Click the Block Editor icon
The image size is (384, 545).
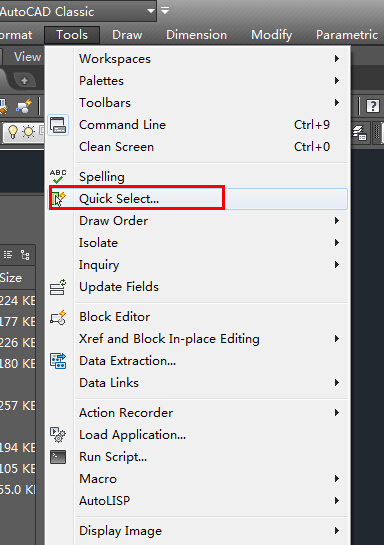(58, 317)
